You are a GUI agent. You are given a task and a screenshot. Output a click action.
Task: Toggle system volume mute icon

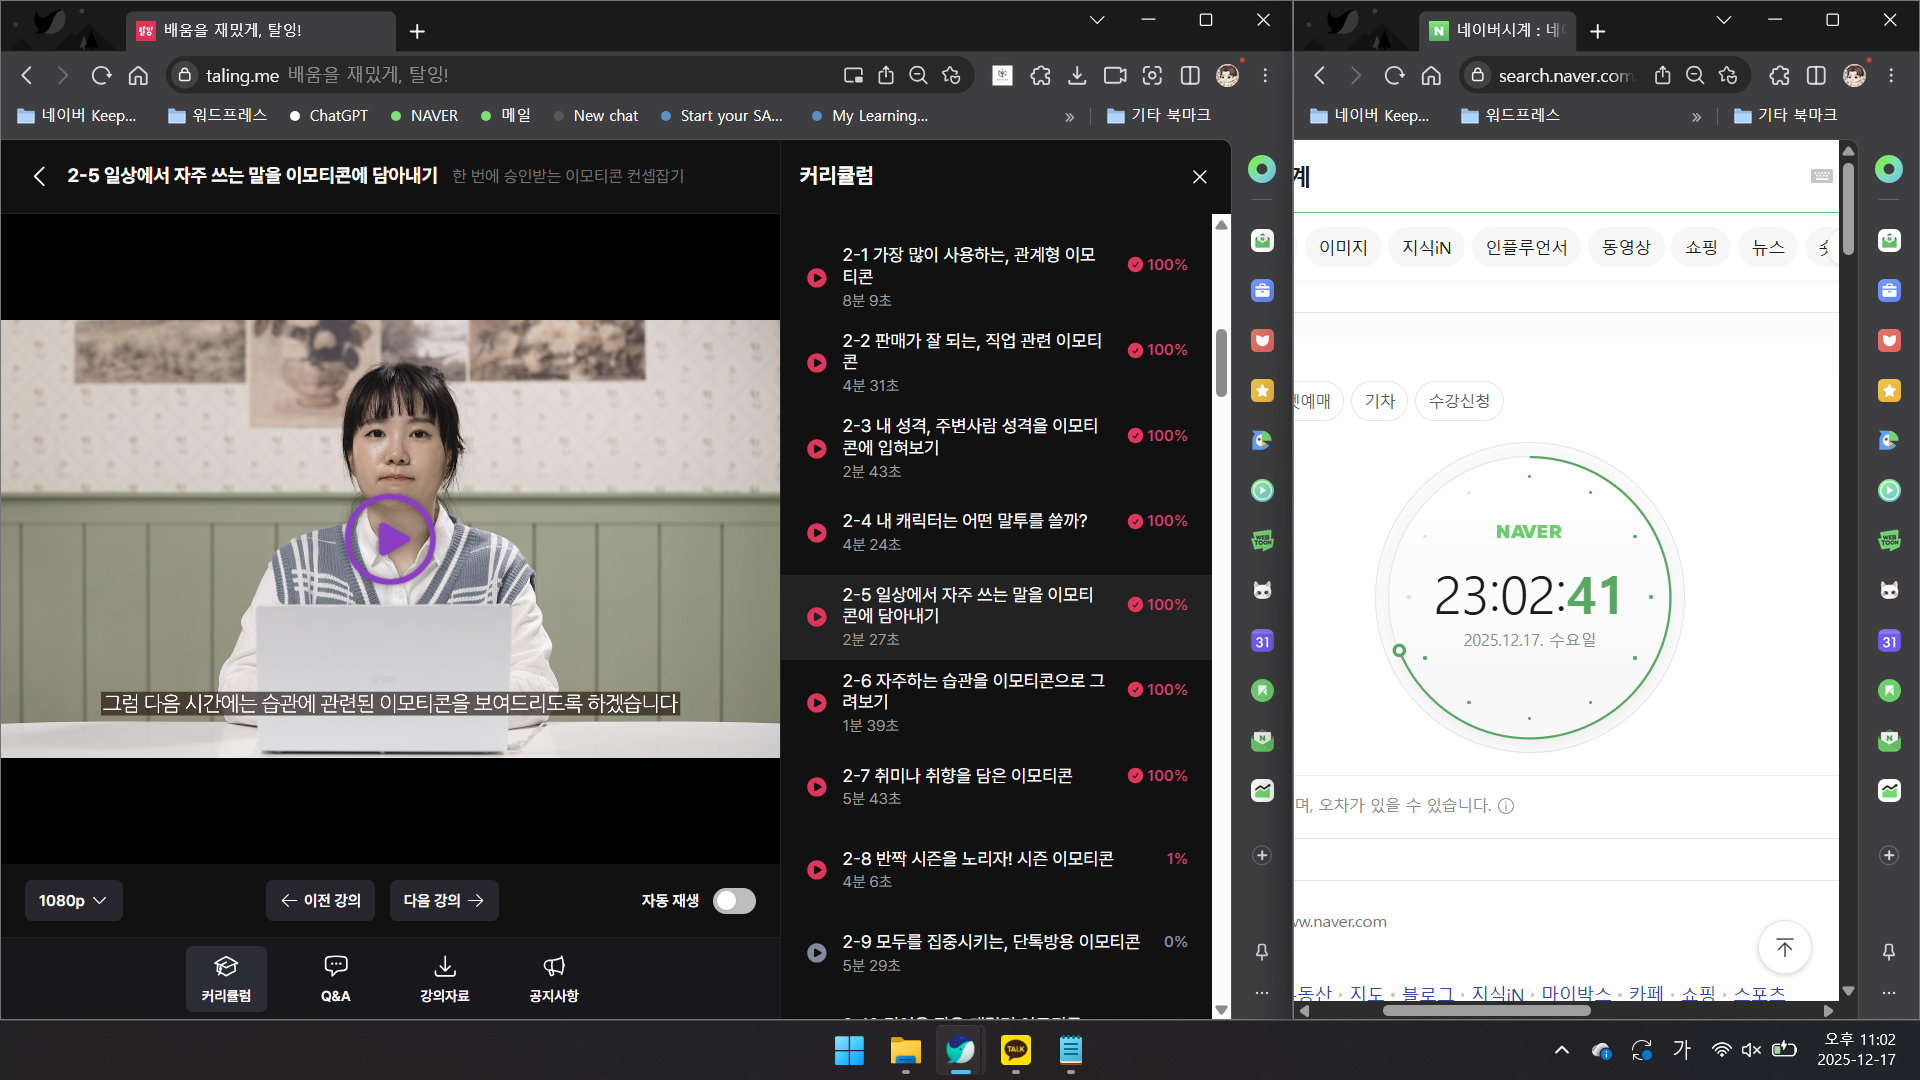pos(1751,1050)
